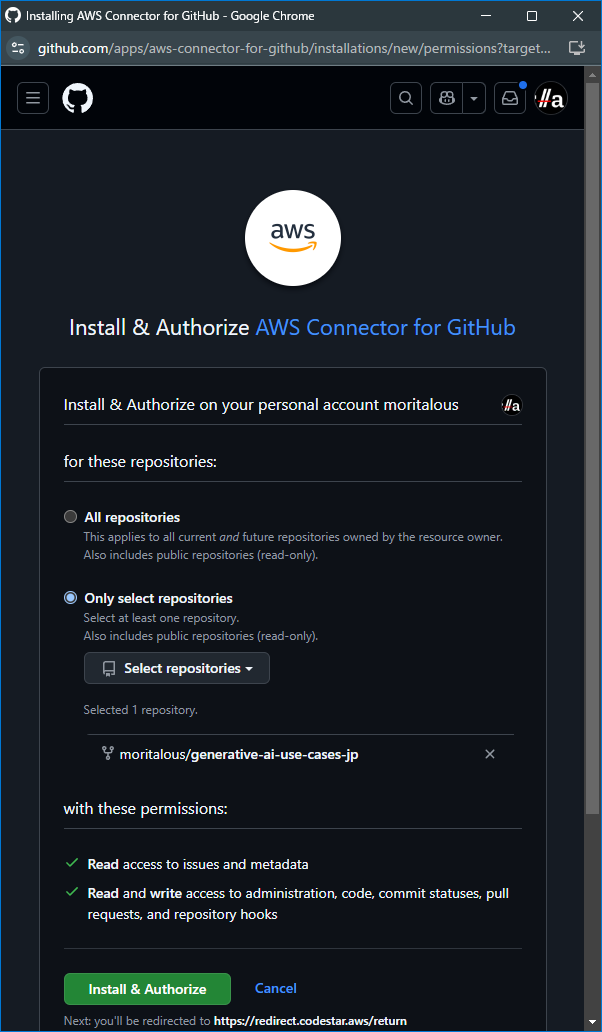Image resolution: width=602 pixels, height=1032 pixels.
Task: Click the Install & Authorize button
Action: point(147,988)
